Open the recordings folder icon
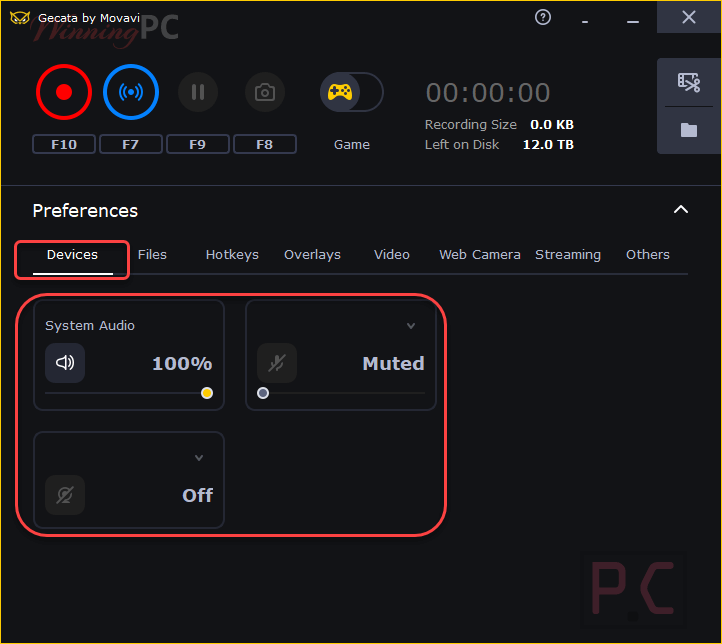 (x=688, y=130)
